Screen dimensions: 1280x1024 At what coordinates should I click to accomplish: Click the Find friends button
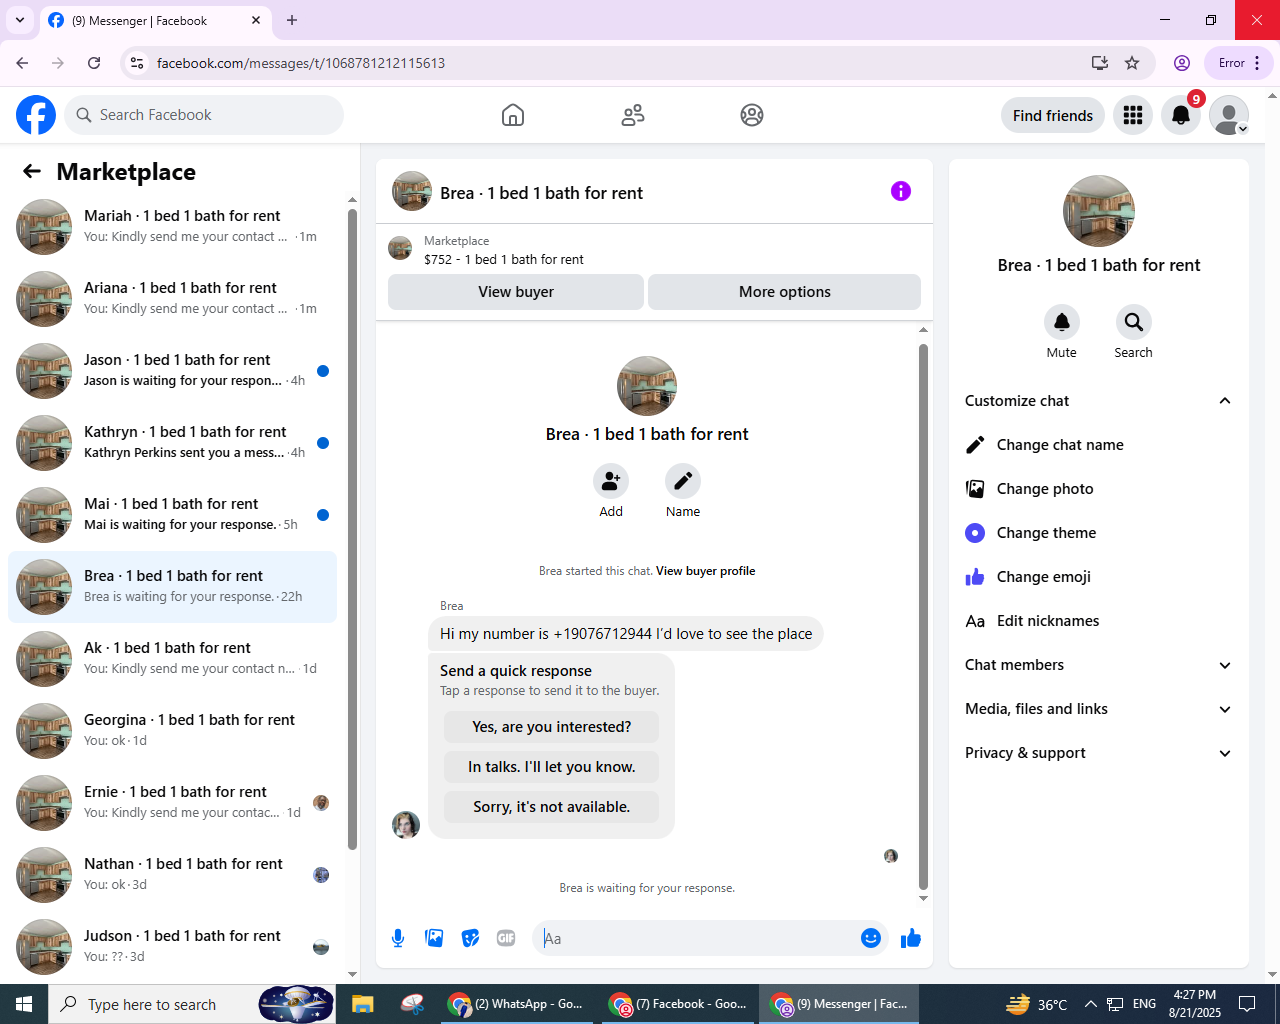pyautogui.click(x=1053, y=115)
